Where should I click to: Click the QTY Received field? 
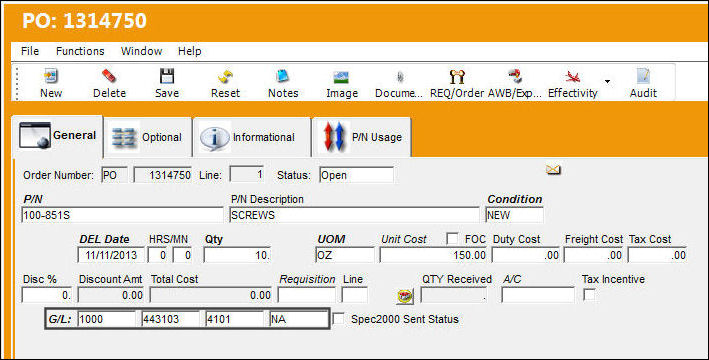[x=454, y=295]
